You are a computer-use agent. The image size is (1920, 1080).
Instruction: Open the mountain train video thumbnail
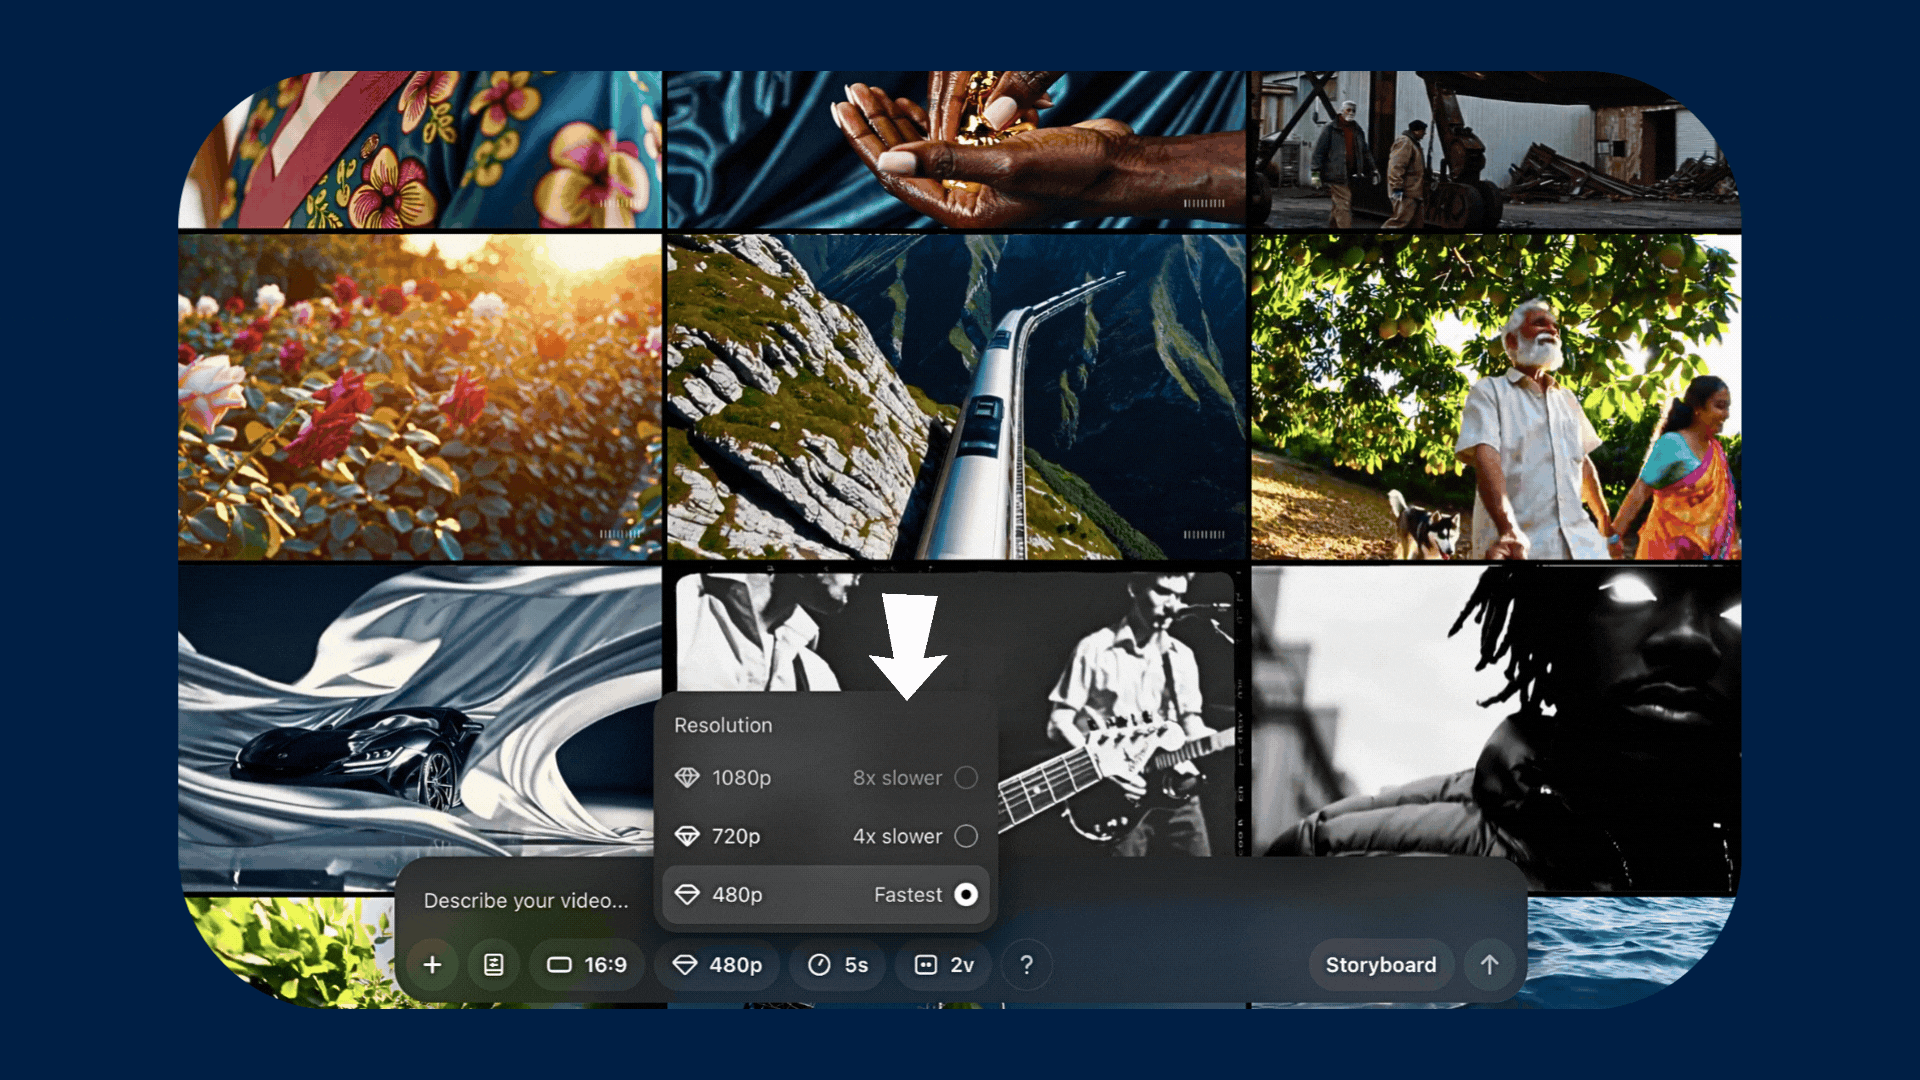(x=956, y=397)
